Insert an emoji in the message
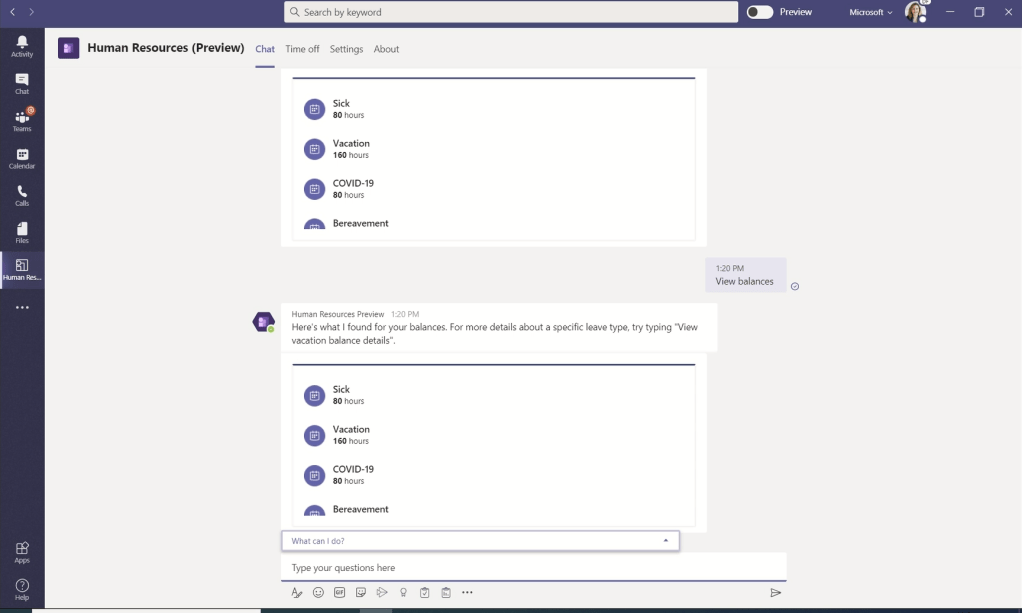The image size is (1022, 613). pos(318,593)
